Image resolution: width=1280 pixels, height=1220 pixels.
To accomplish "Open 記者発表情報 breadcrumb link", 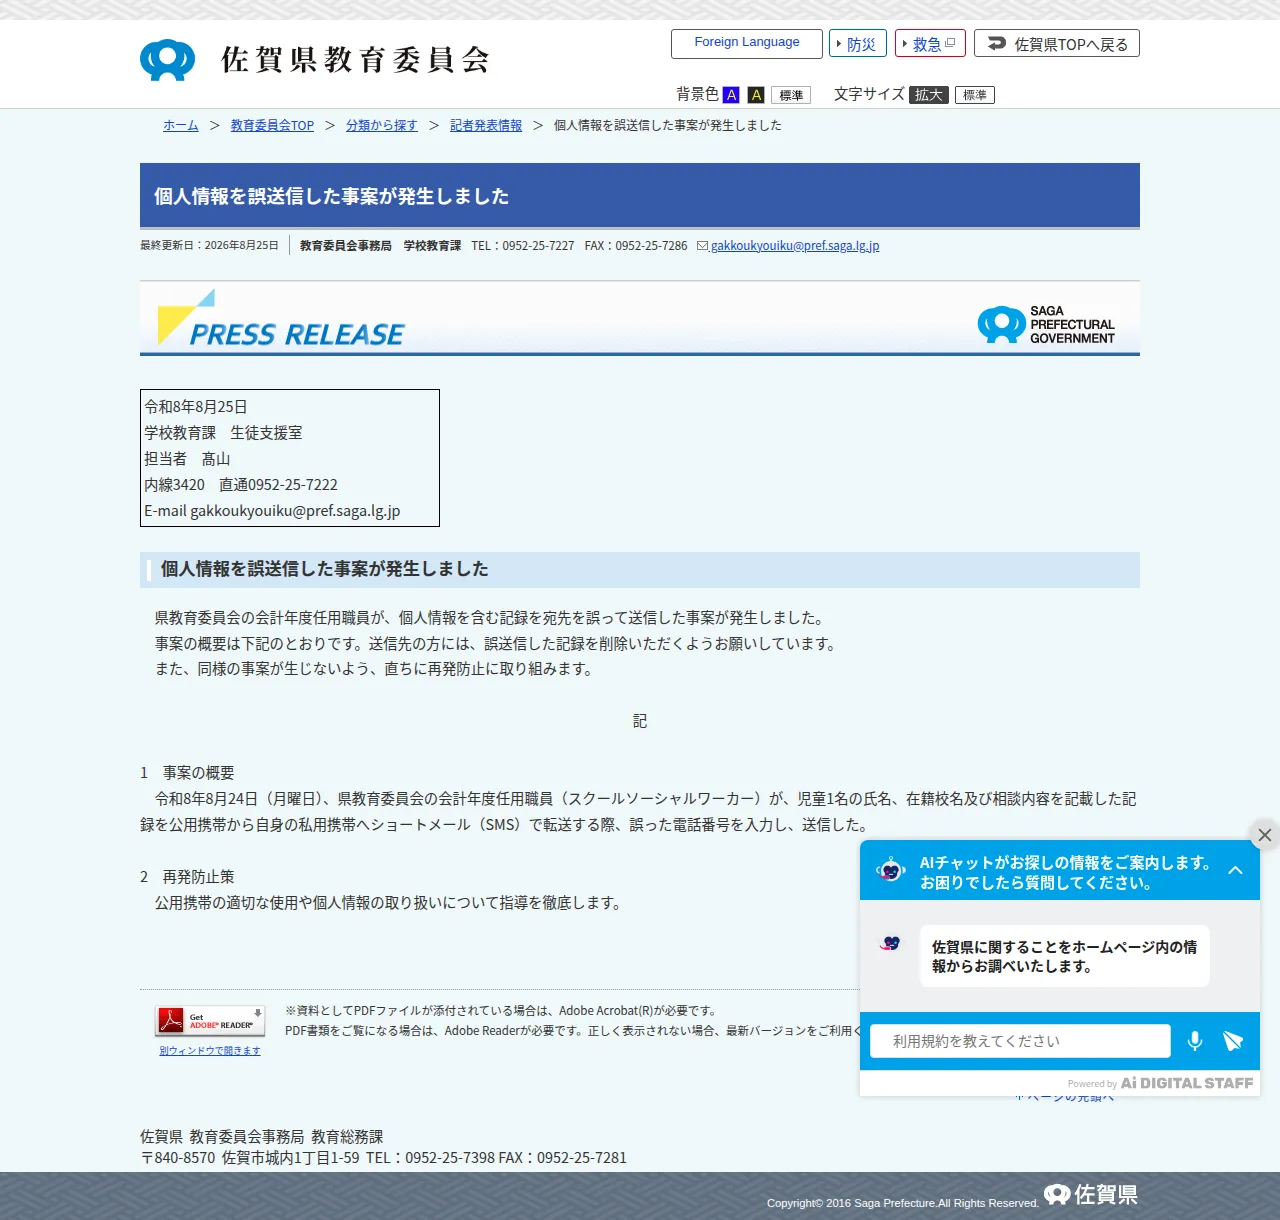I will pyautogui.click(x=486, y=126).
